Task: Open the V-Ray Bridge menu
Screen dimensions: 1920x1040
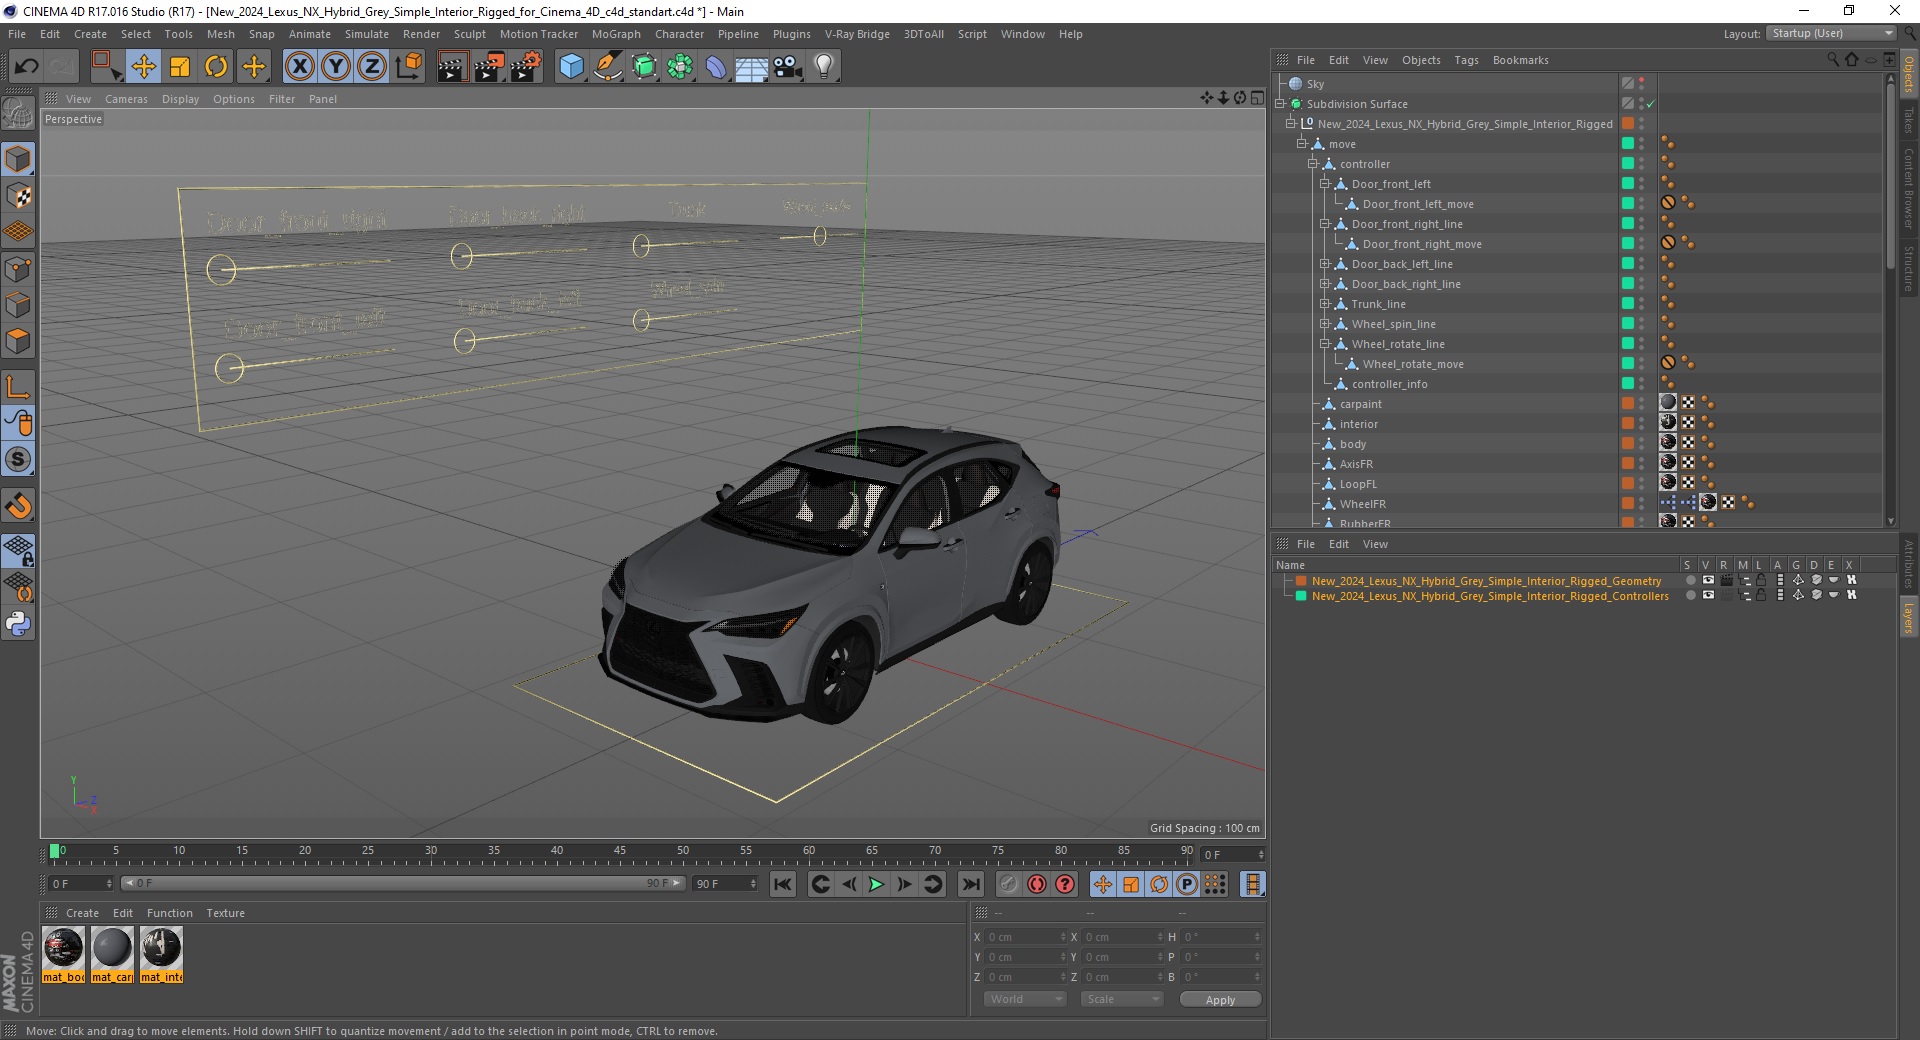Action: click(857, 34)
